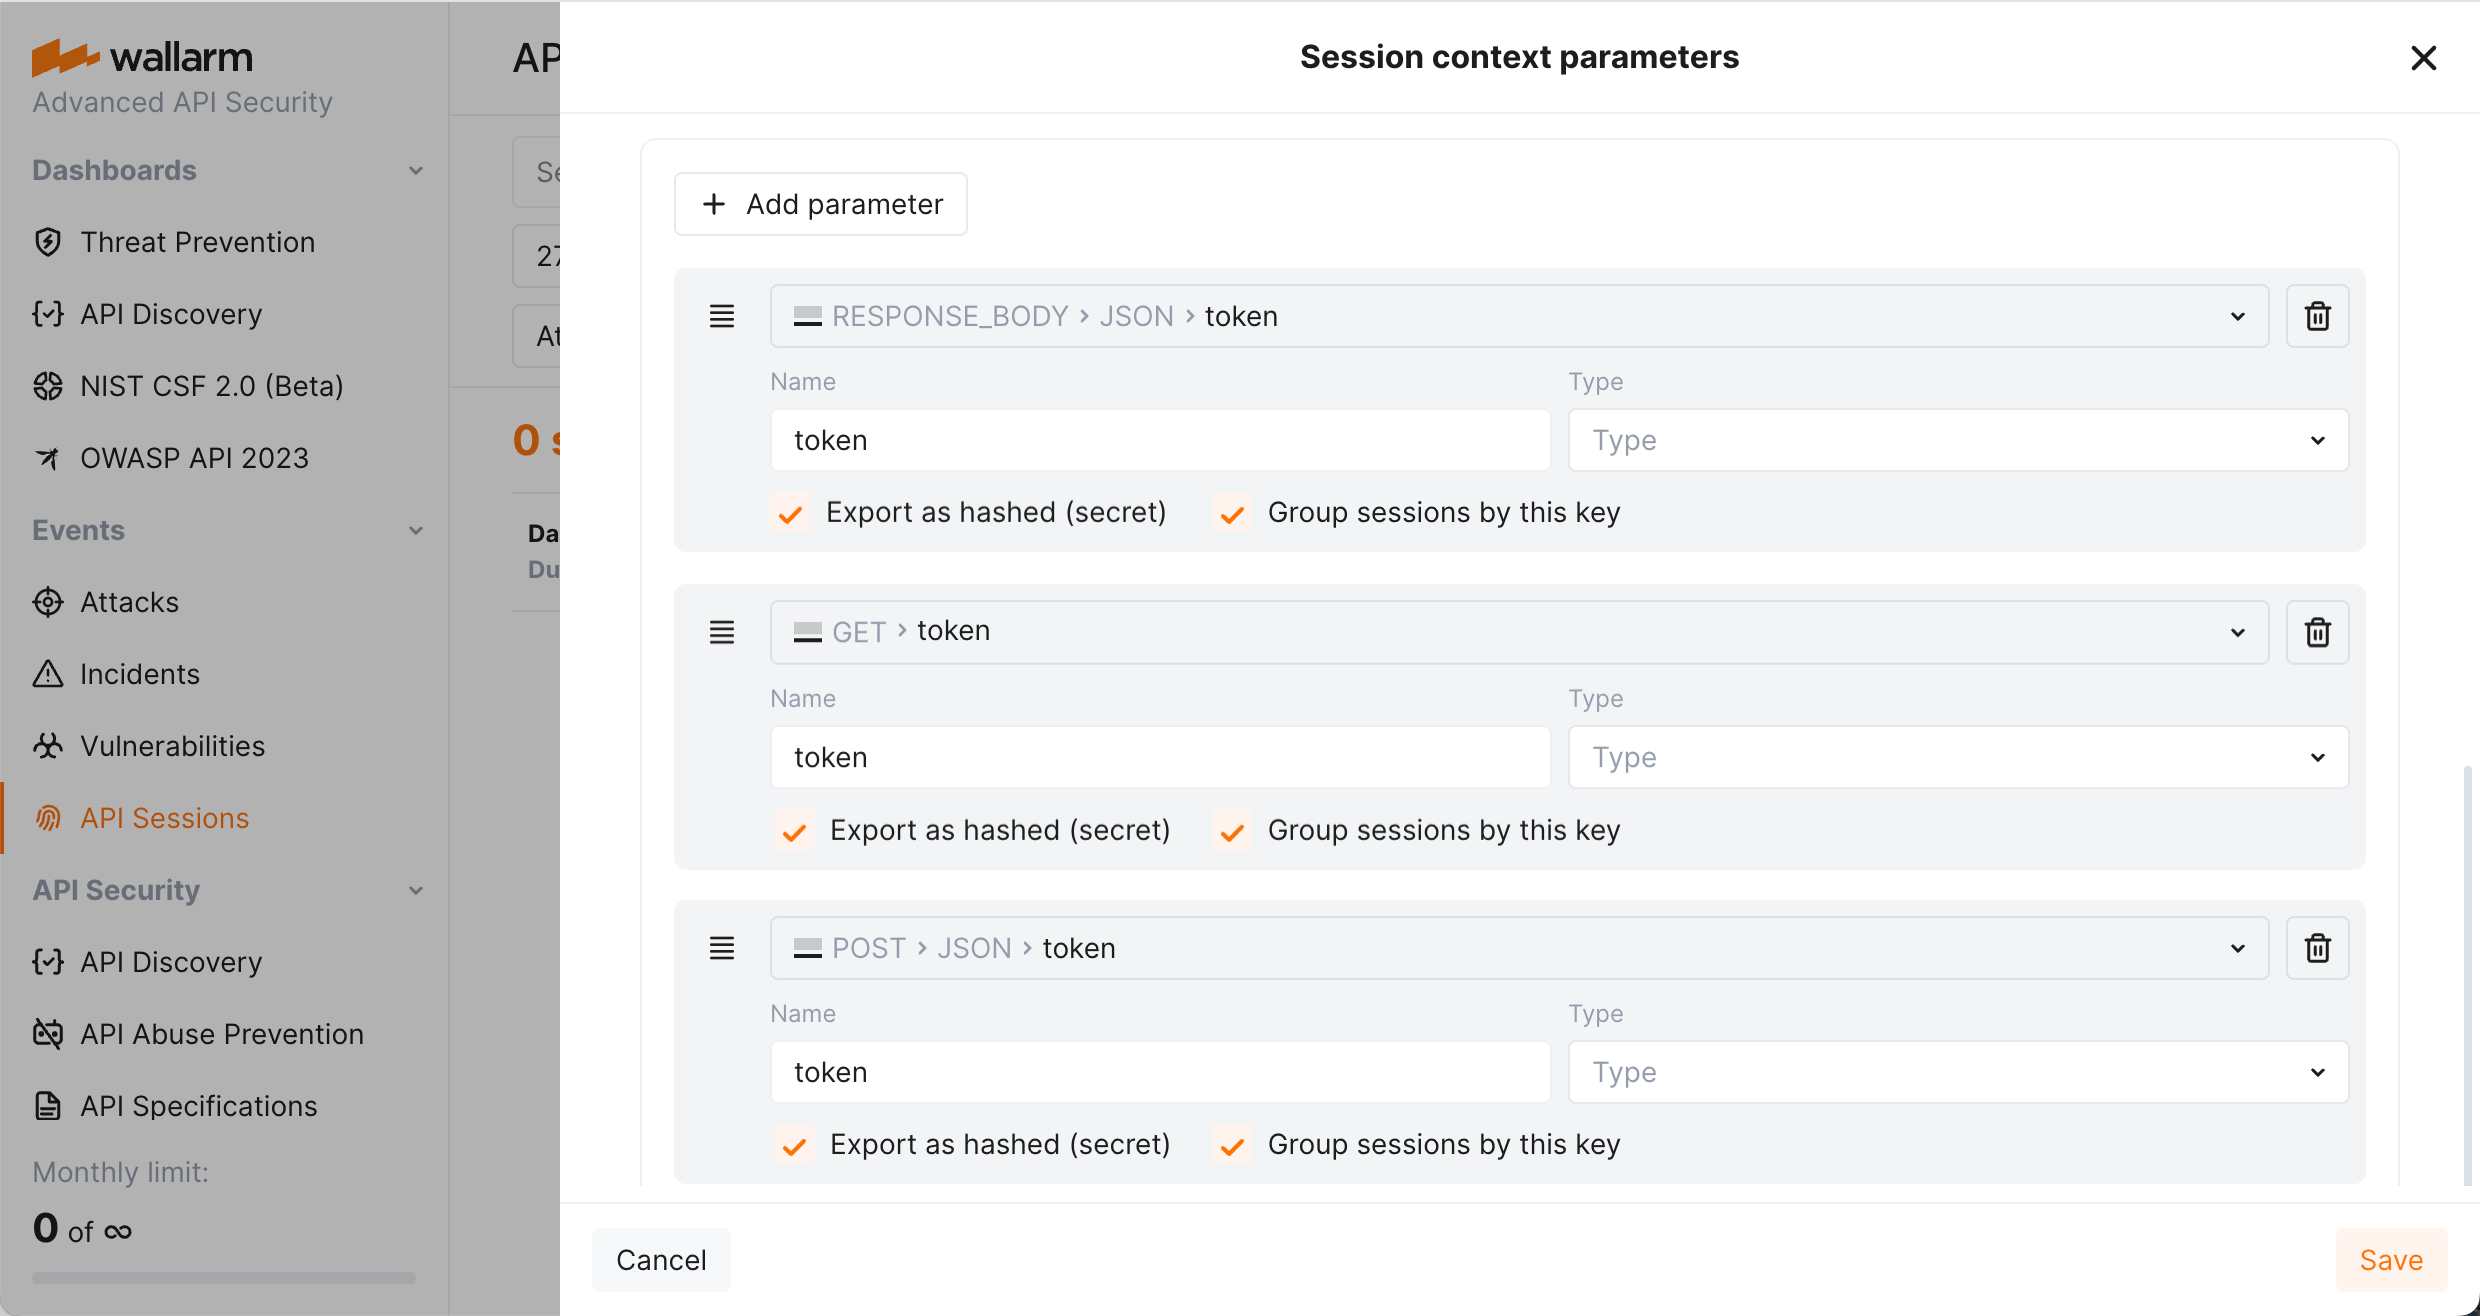Click the OWASP API 2023 paper-plane icon
The width and height of the screenshot is (2480, 1316).
tap(48, 457)
